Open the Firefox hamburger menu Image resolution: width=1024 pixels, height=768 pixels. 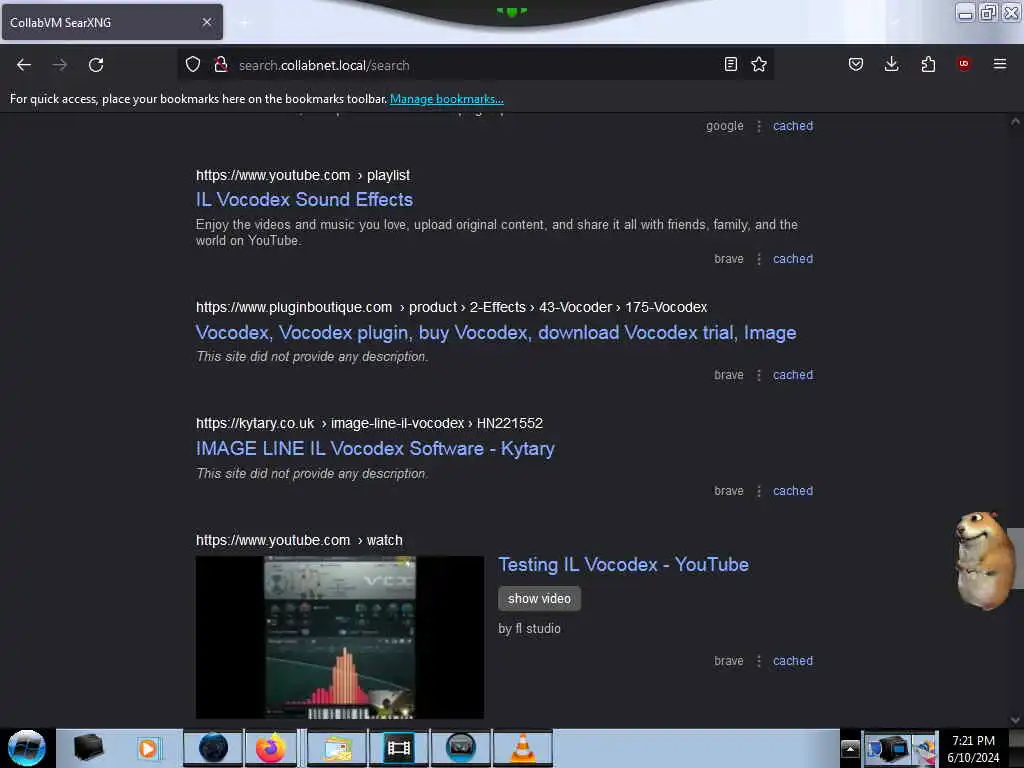pos(1000,64)
